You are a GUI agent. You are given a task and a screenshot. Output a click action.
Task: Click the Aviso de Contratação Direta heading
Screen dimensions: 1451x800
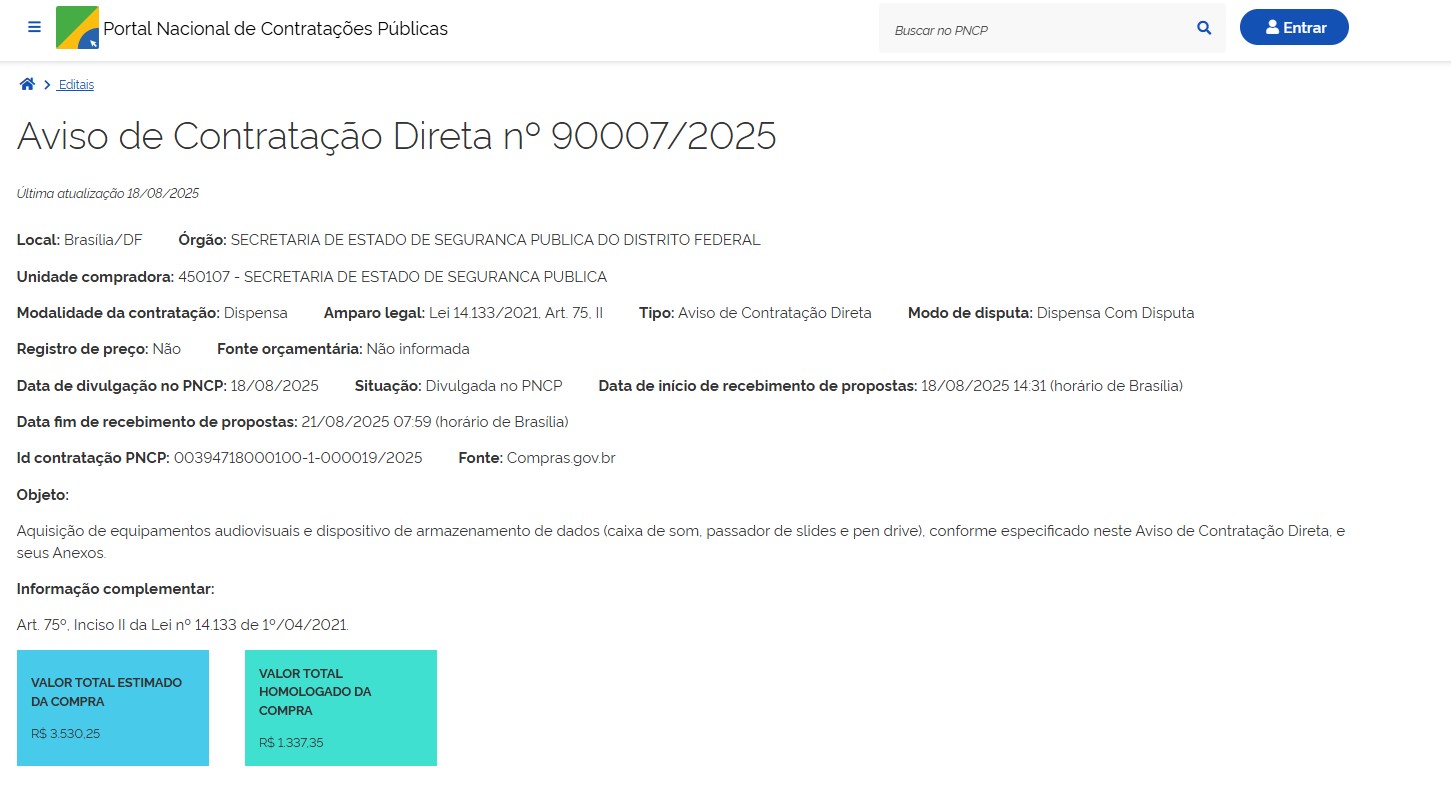[396, 136]
